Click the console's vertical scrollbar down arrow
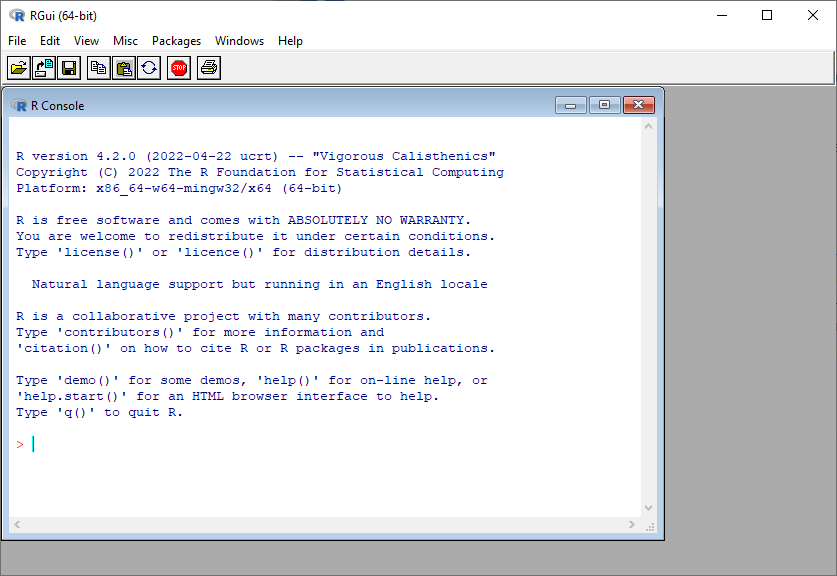The width and height of the screenshot is (837, 576). coord(648,508)
